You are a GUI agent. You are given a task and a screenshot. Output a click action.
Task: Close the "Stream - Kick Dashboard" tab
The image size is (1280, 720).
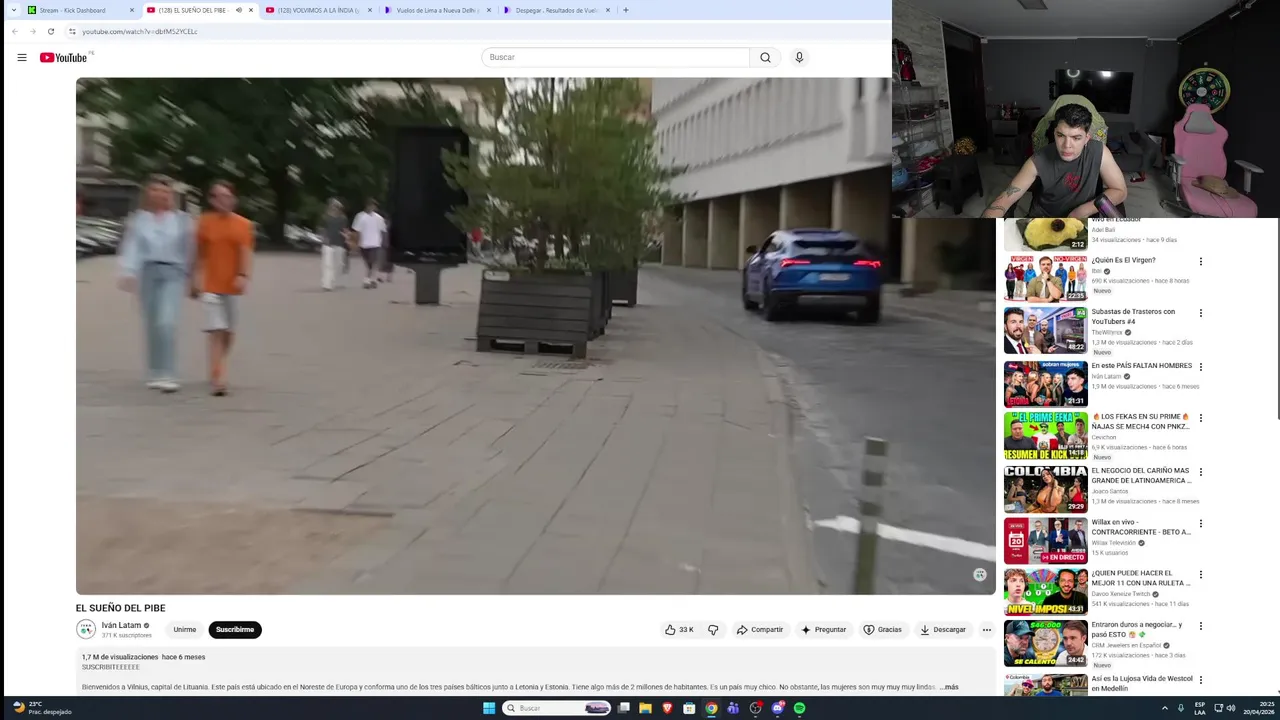point(131,10)
